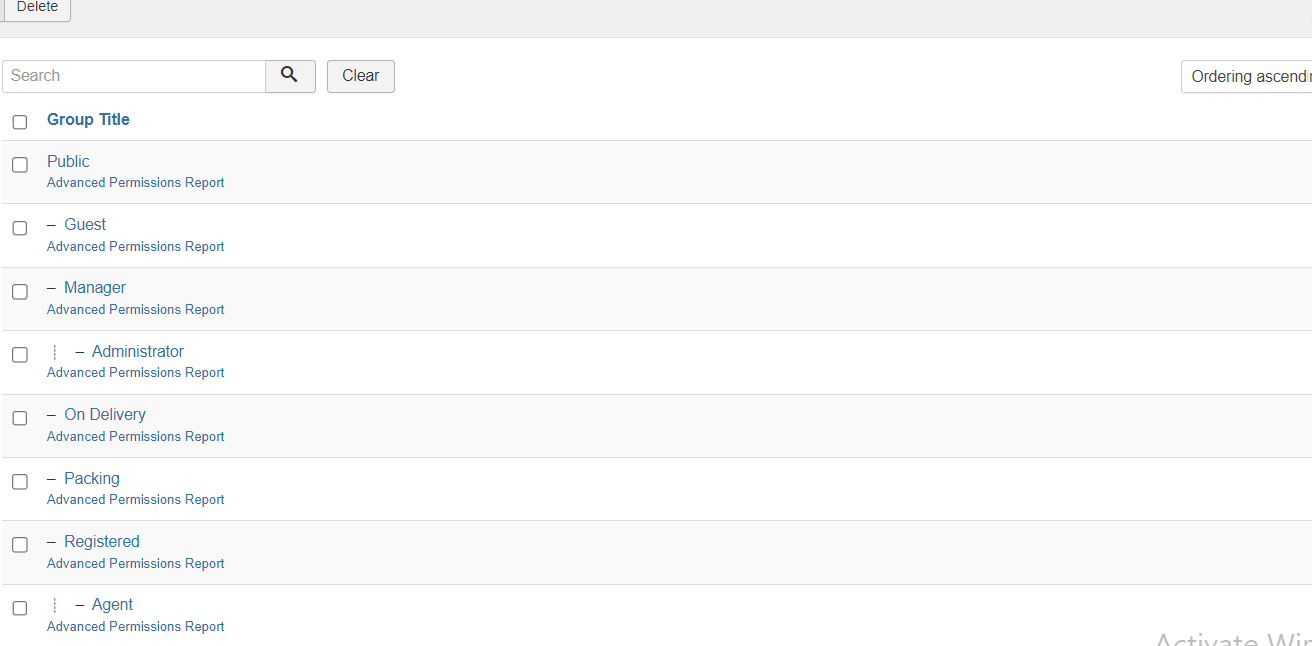The image size is (1312, 646).
Task: Type in the Search input field
Action: [x=134, y=76]
